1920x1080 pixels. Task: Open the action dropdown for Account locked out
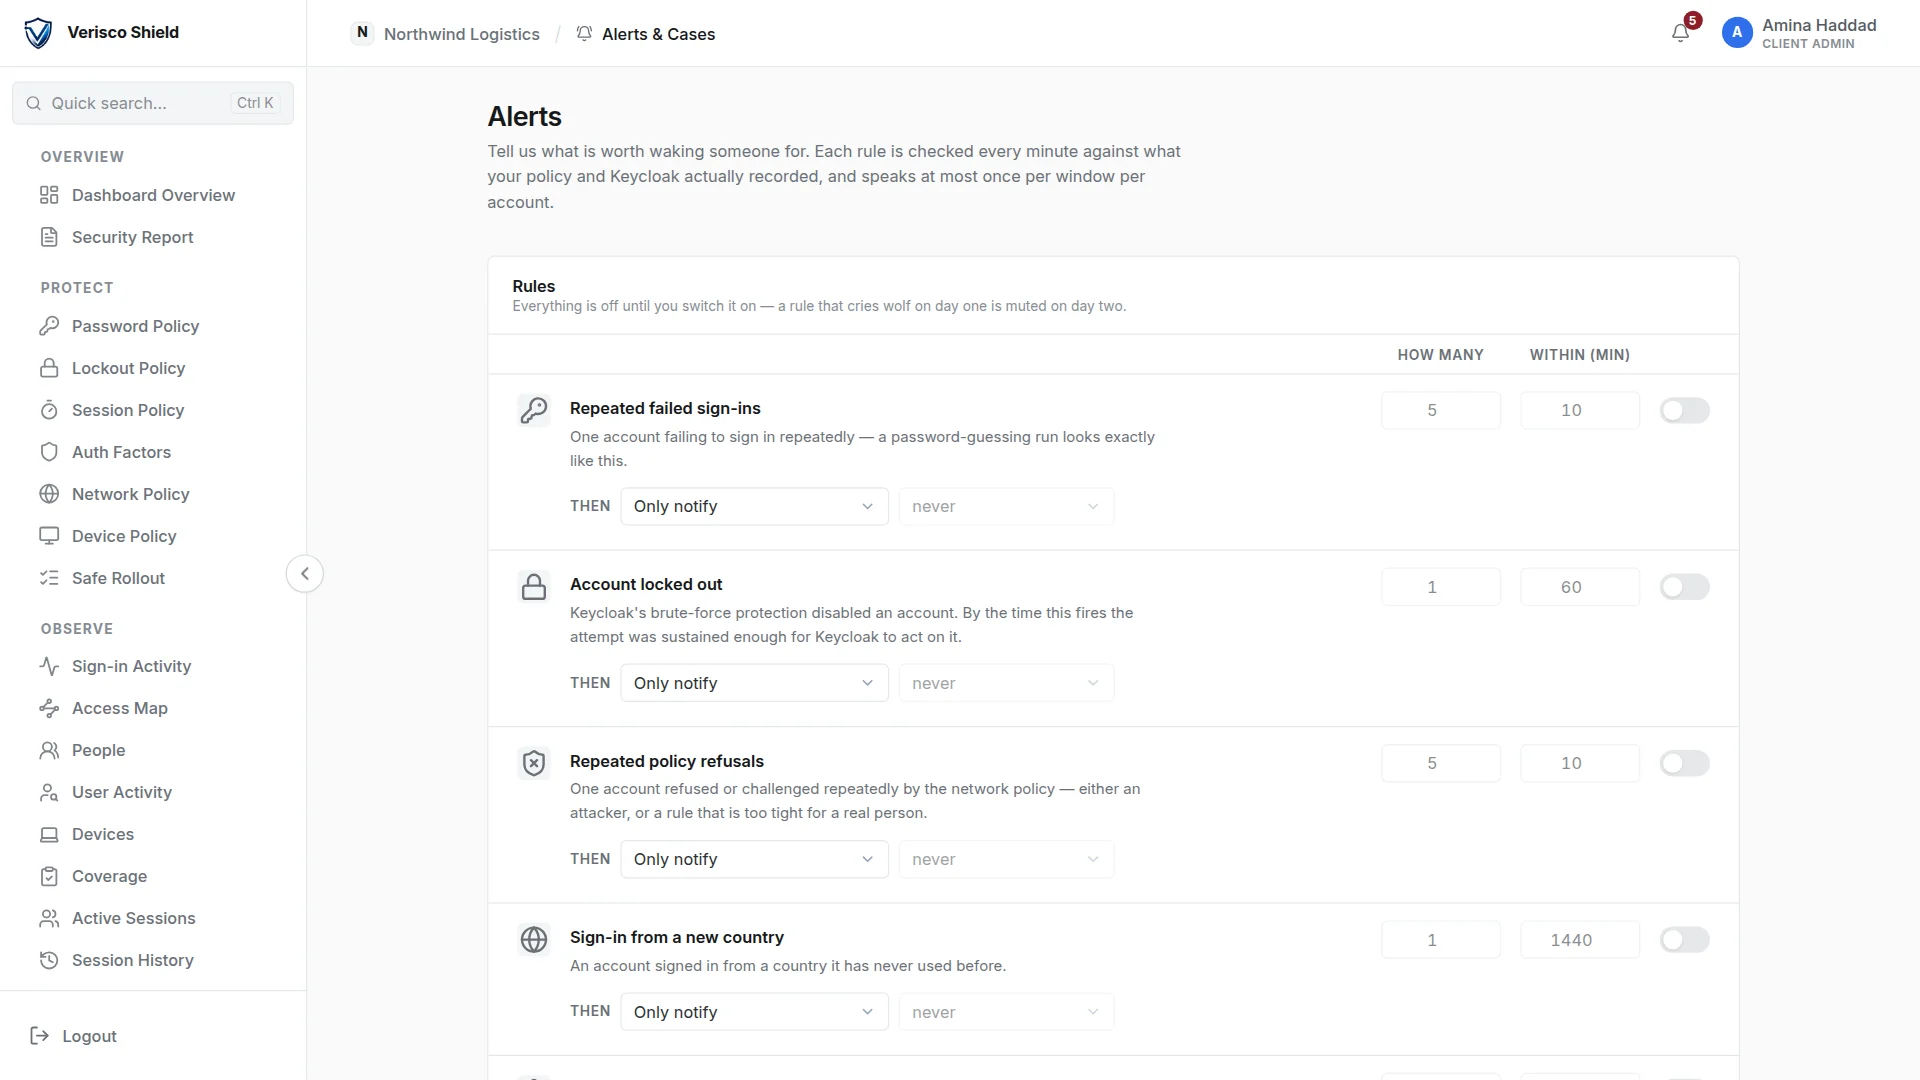(x=754, y=683)
